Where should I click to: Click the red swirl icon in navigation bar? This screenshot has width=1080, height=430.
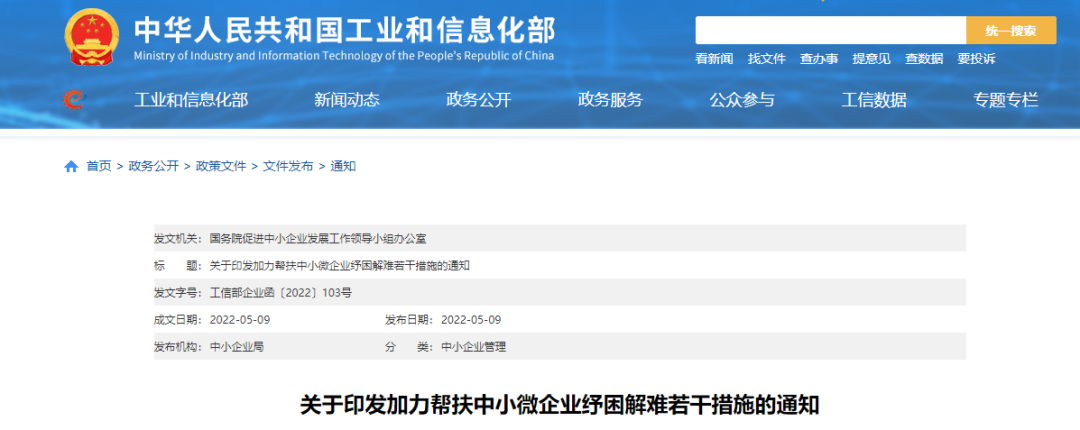tap(73, 99)
